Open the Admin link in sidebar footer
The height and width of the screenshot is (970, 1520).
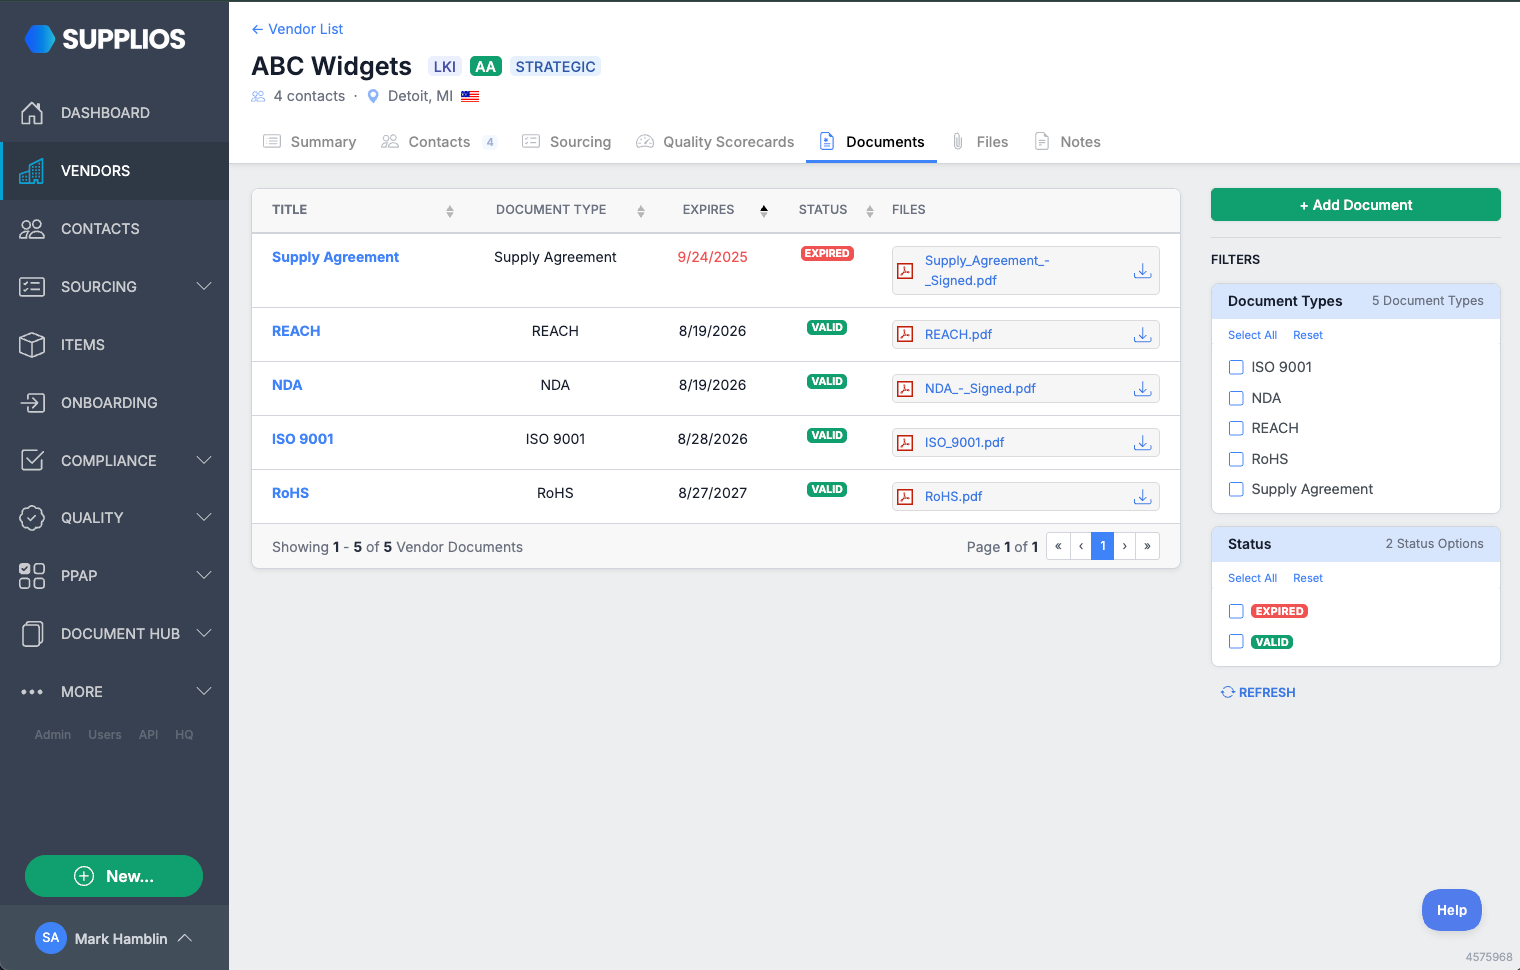click(53, 735)
